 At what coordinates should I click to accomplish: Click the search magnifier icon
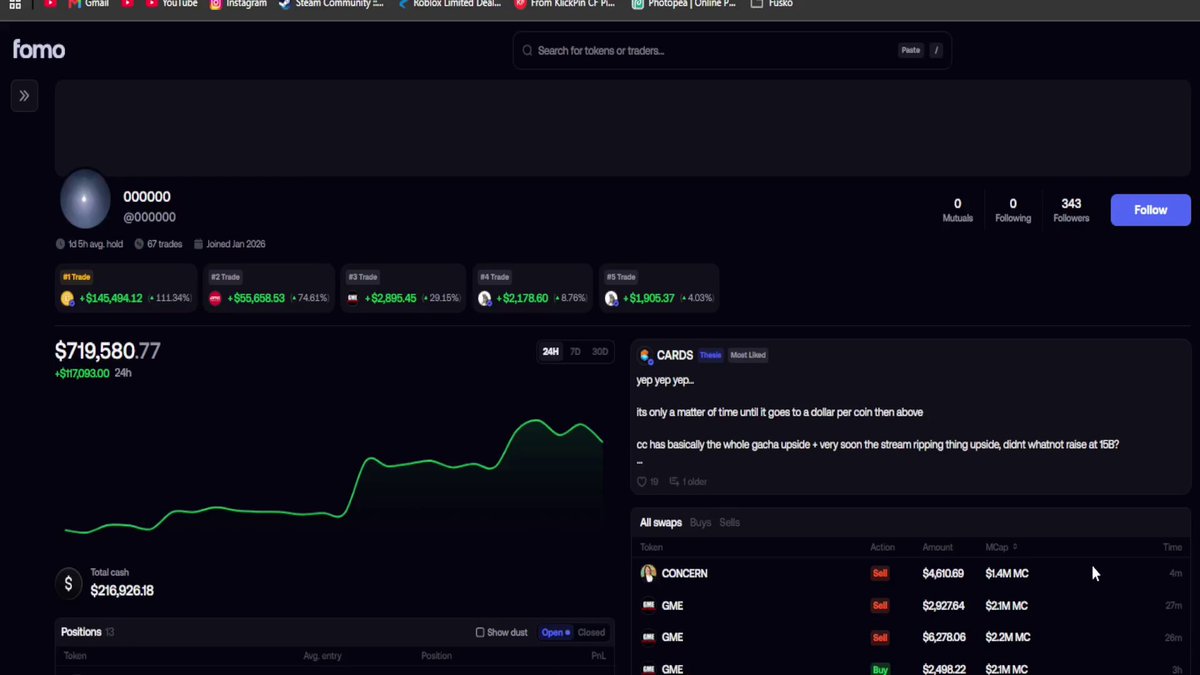527,50
